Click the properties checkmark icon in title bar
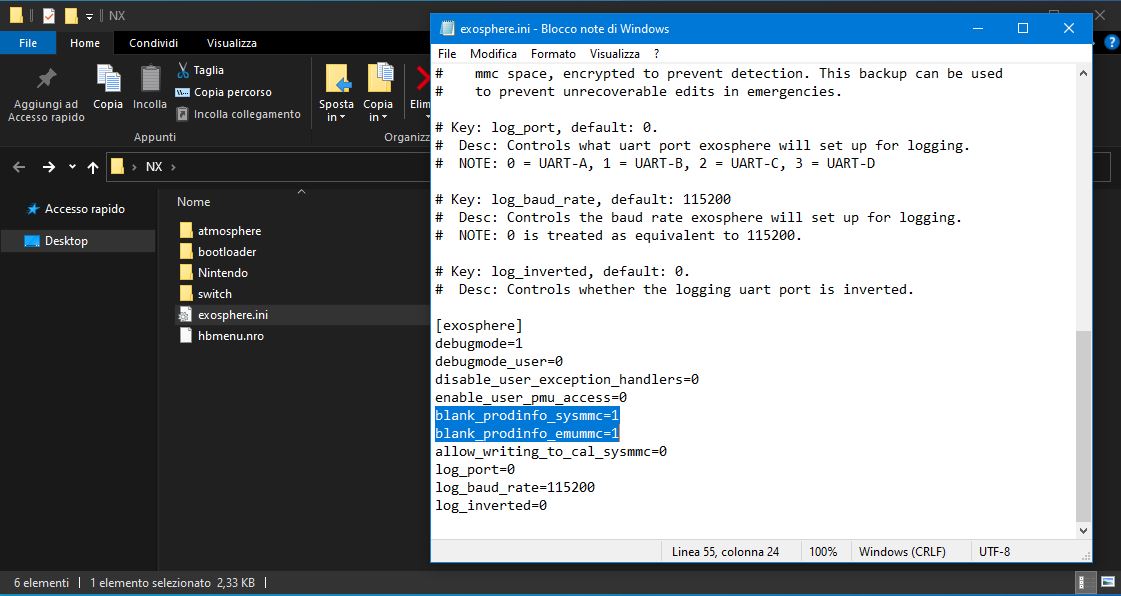Screen dimensions: 1121x596 pyautogui.click(x=48, y=16)
